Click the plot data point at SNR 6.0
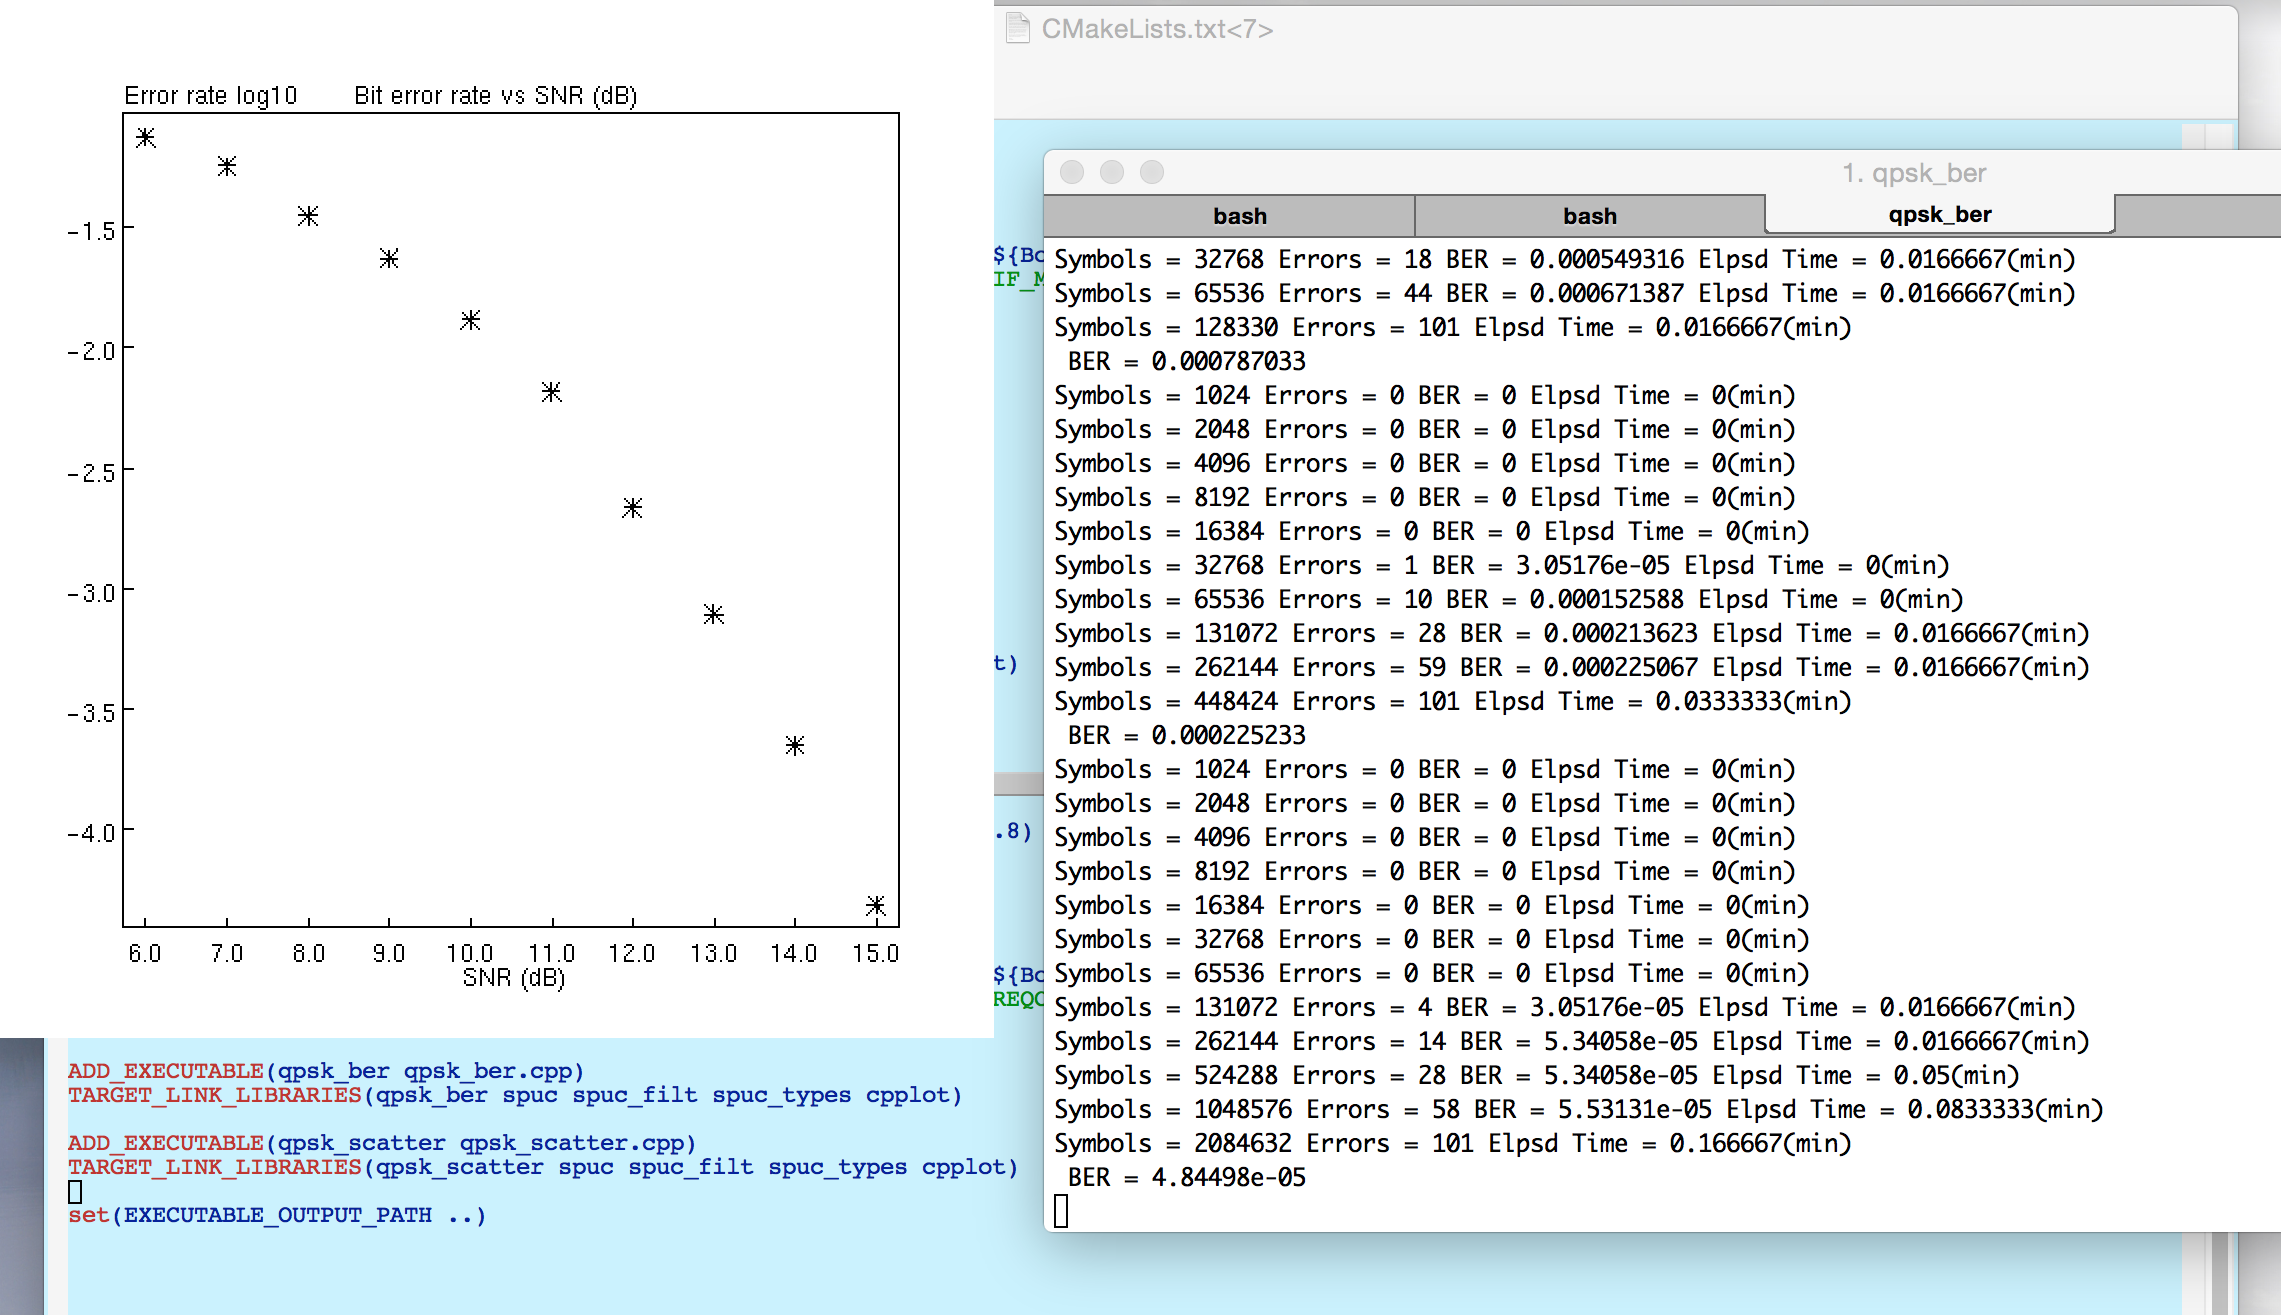The height and width of the screenshot is (1315, 2281). [x=146, y=138]
